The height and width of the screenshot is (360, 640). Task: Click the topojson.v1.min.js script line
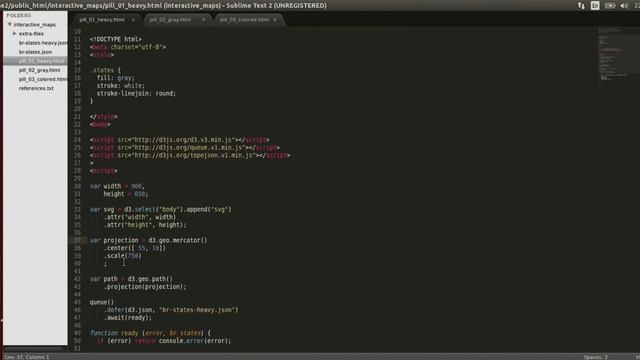[190, 156]
